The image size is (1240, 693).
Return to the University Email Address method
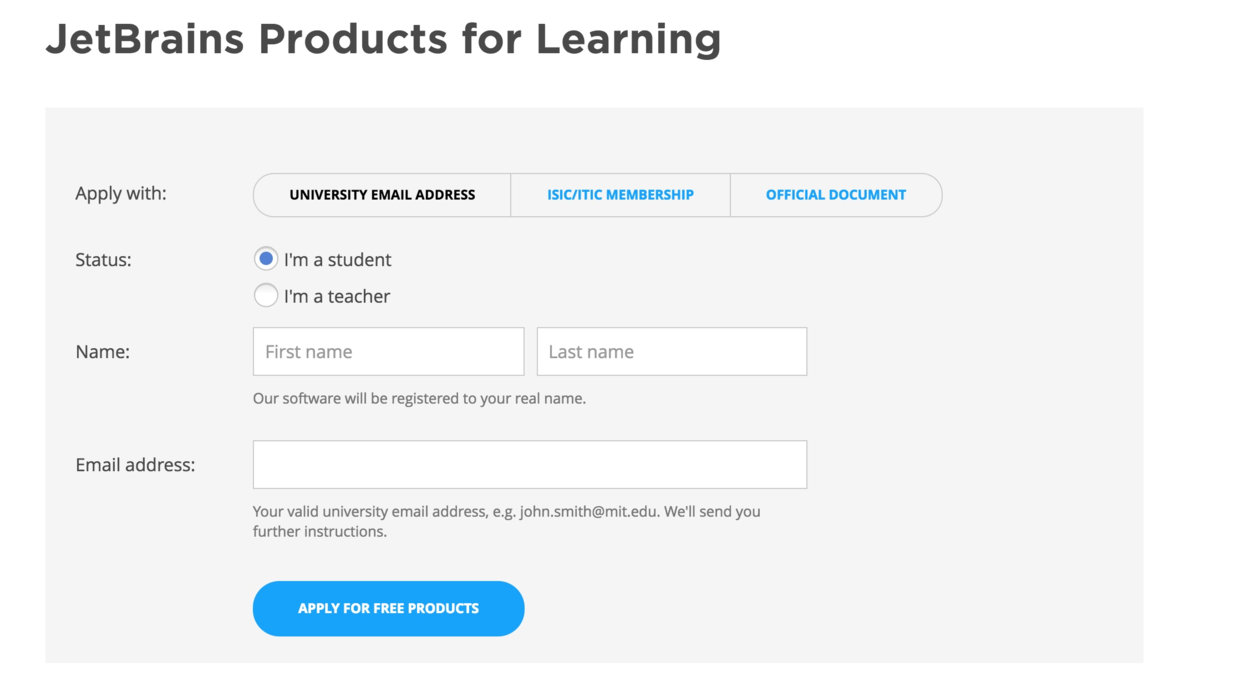pyautogui.click(x=381, y=195)
